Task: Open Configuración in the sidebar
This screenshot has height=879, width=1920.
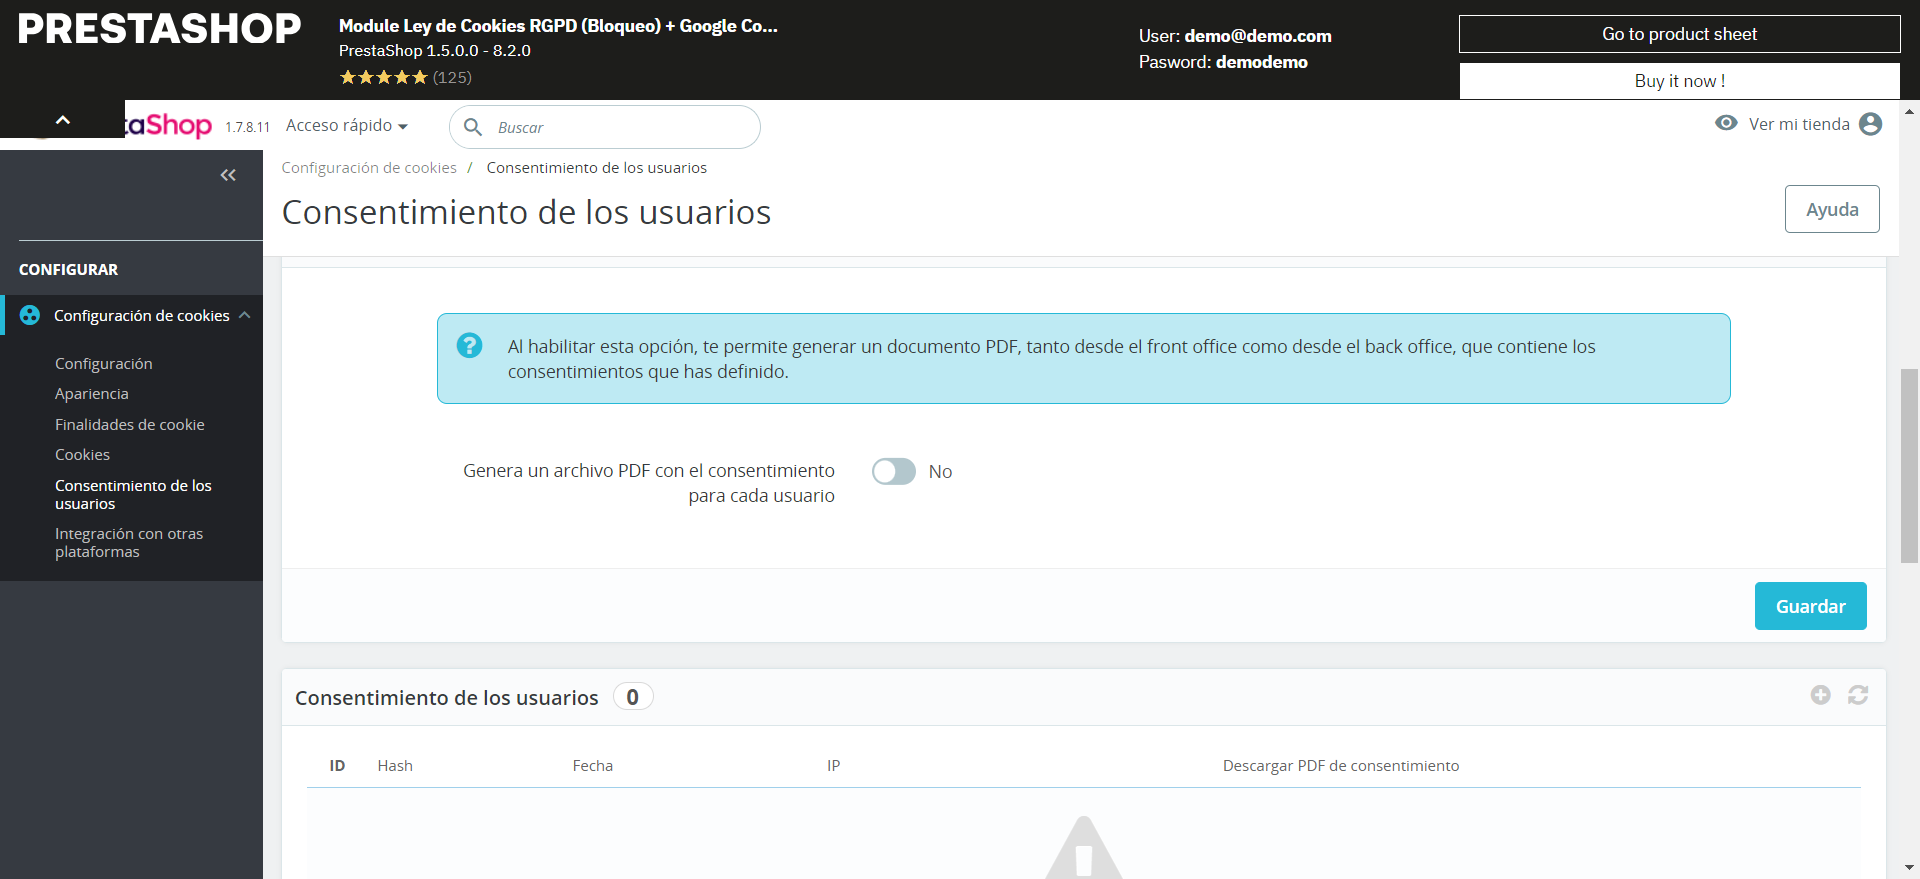Action: click(104, 363)
